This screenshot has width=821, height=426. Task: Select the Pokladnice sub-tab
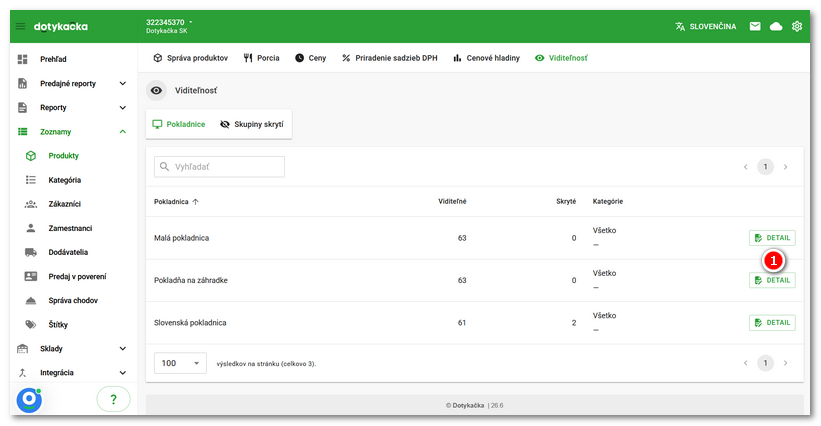point(179,124)
